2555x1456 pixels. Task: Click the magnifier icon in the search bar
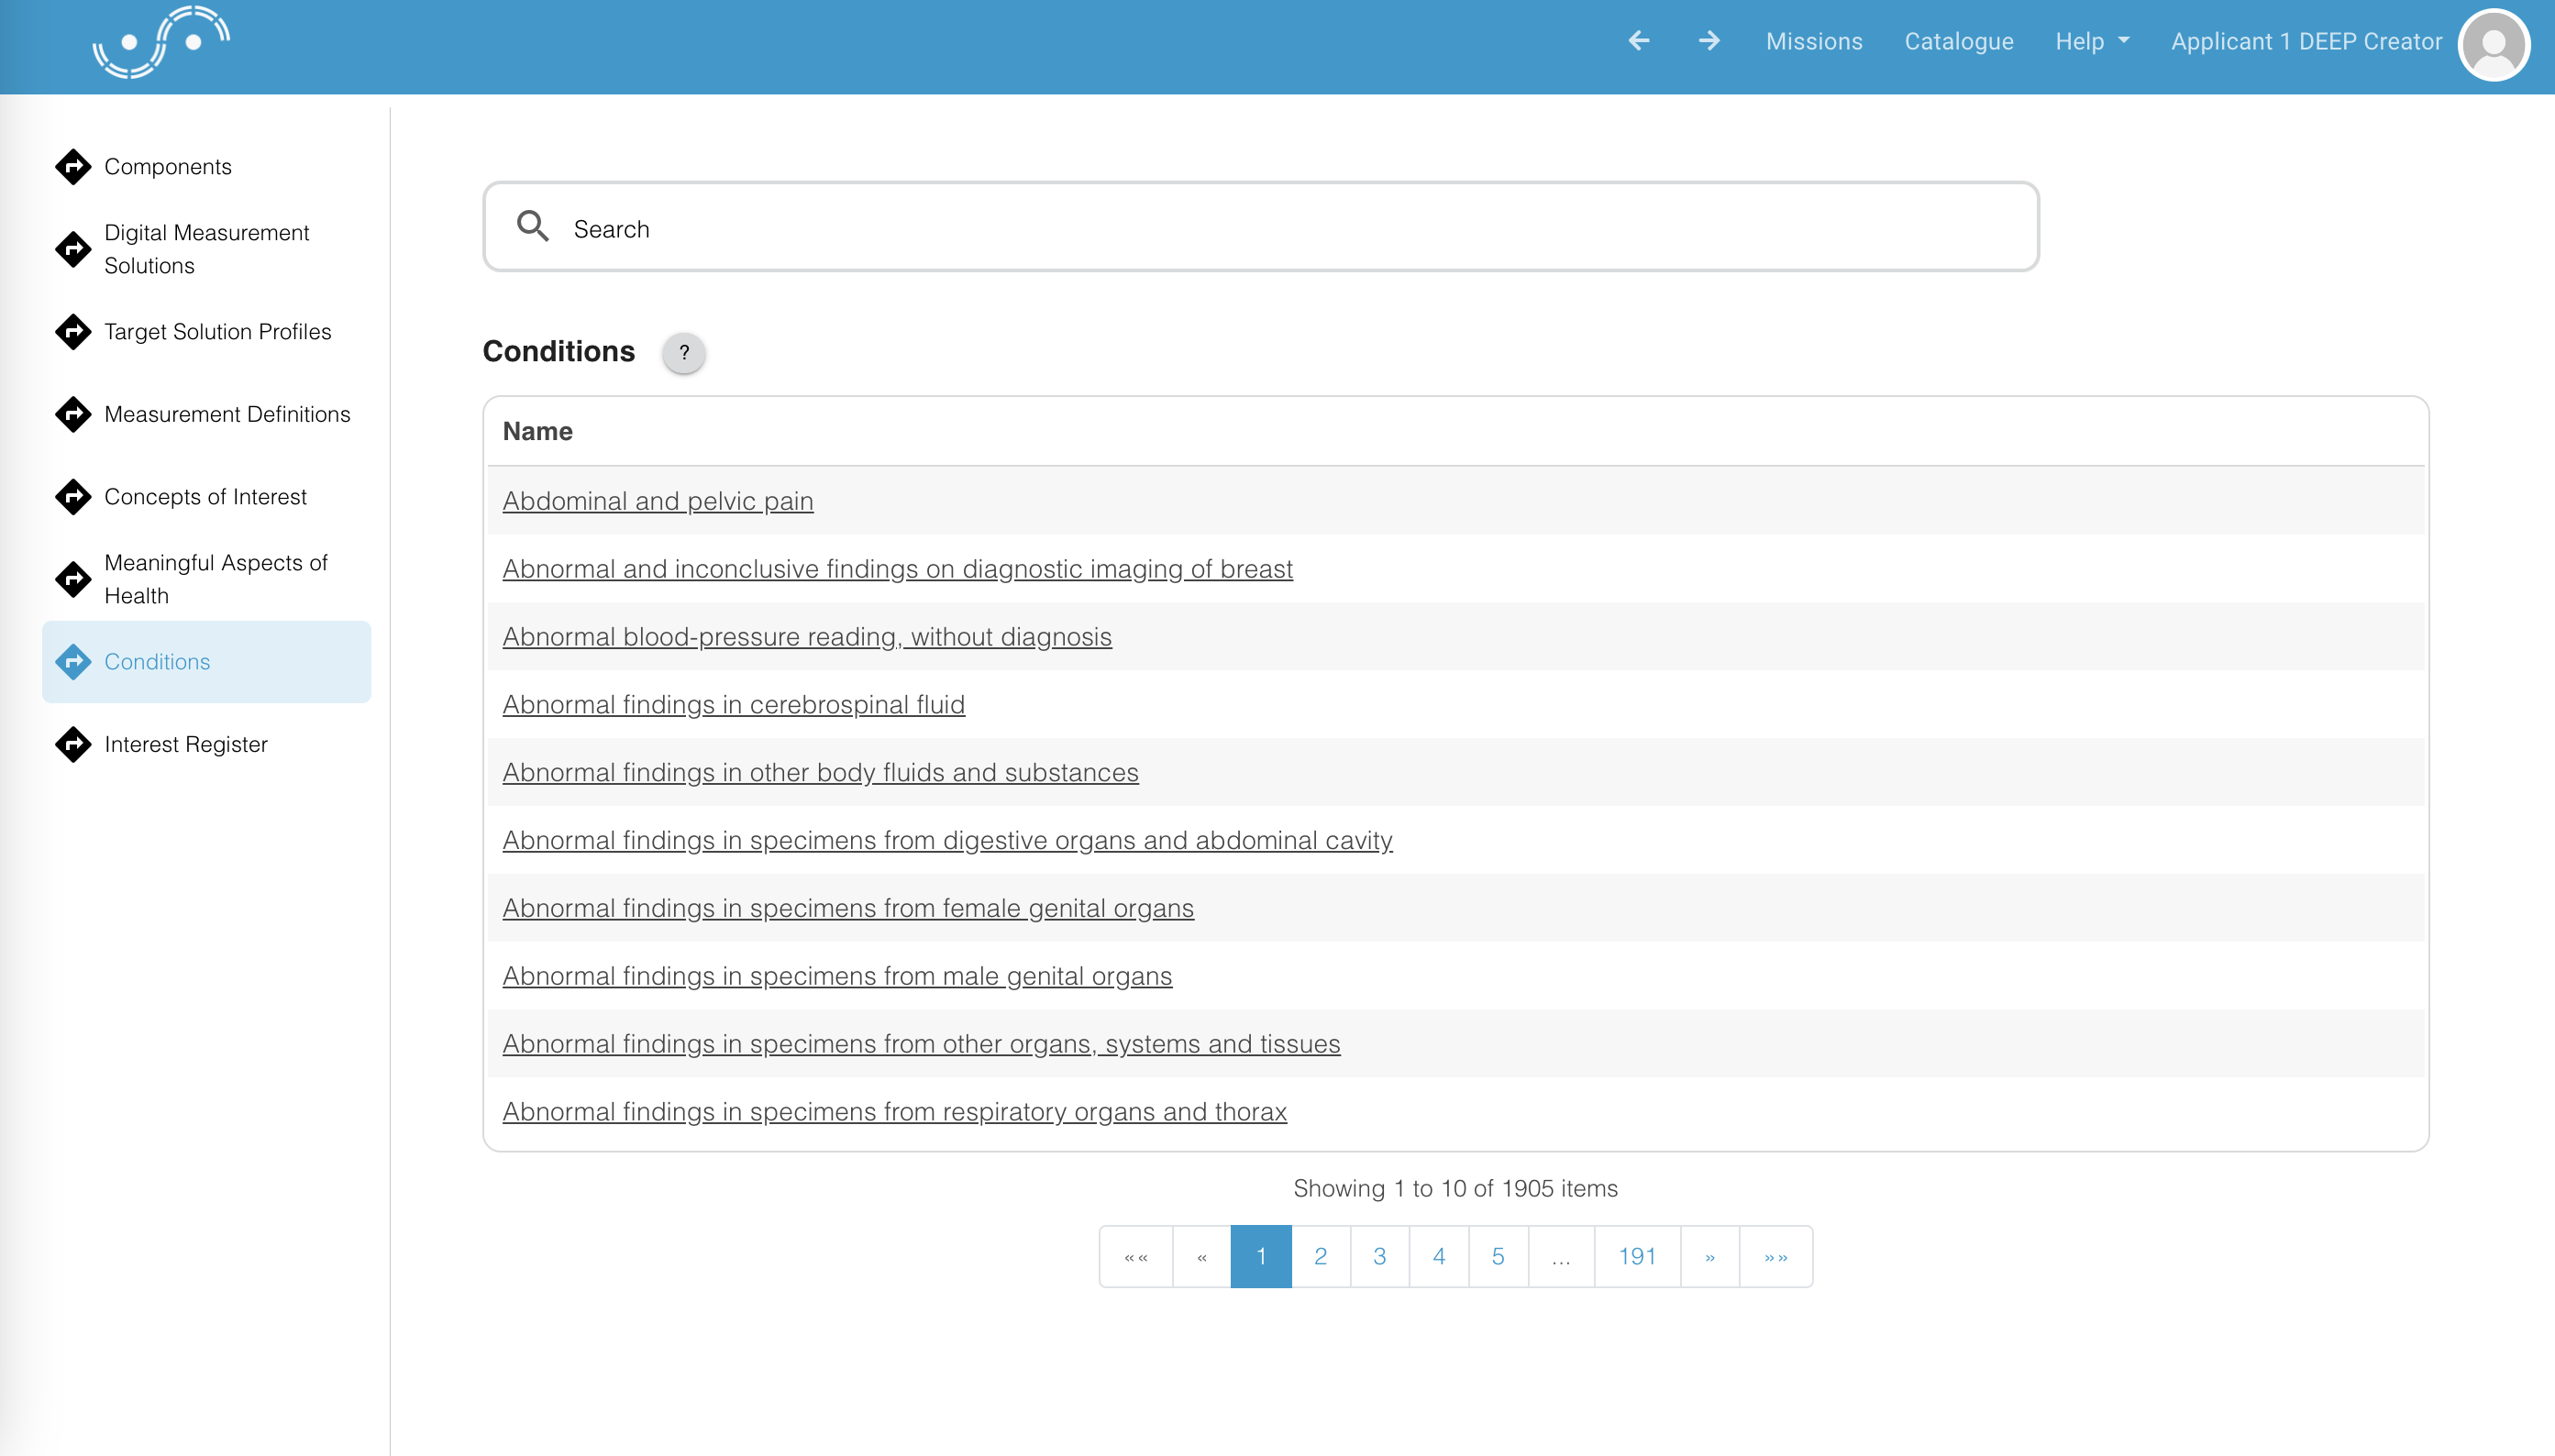tap(532, 226)
